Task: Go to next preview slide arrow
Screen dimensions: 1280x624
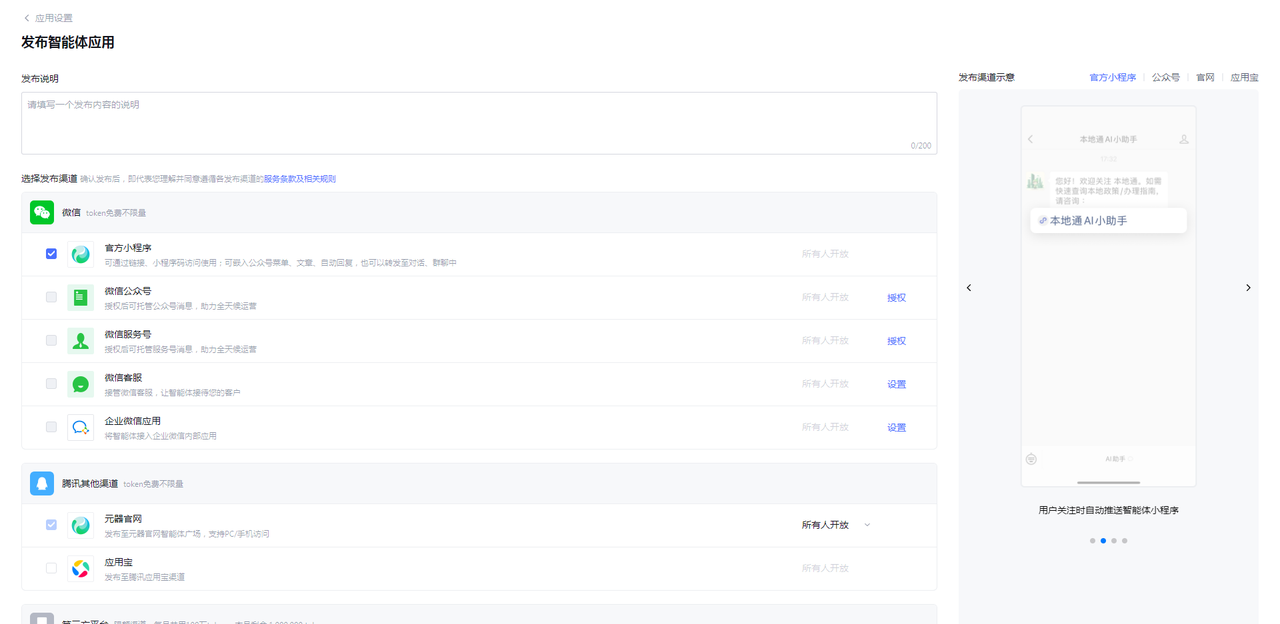Action: [x=1248, y=288]
